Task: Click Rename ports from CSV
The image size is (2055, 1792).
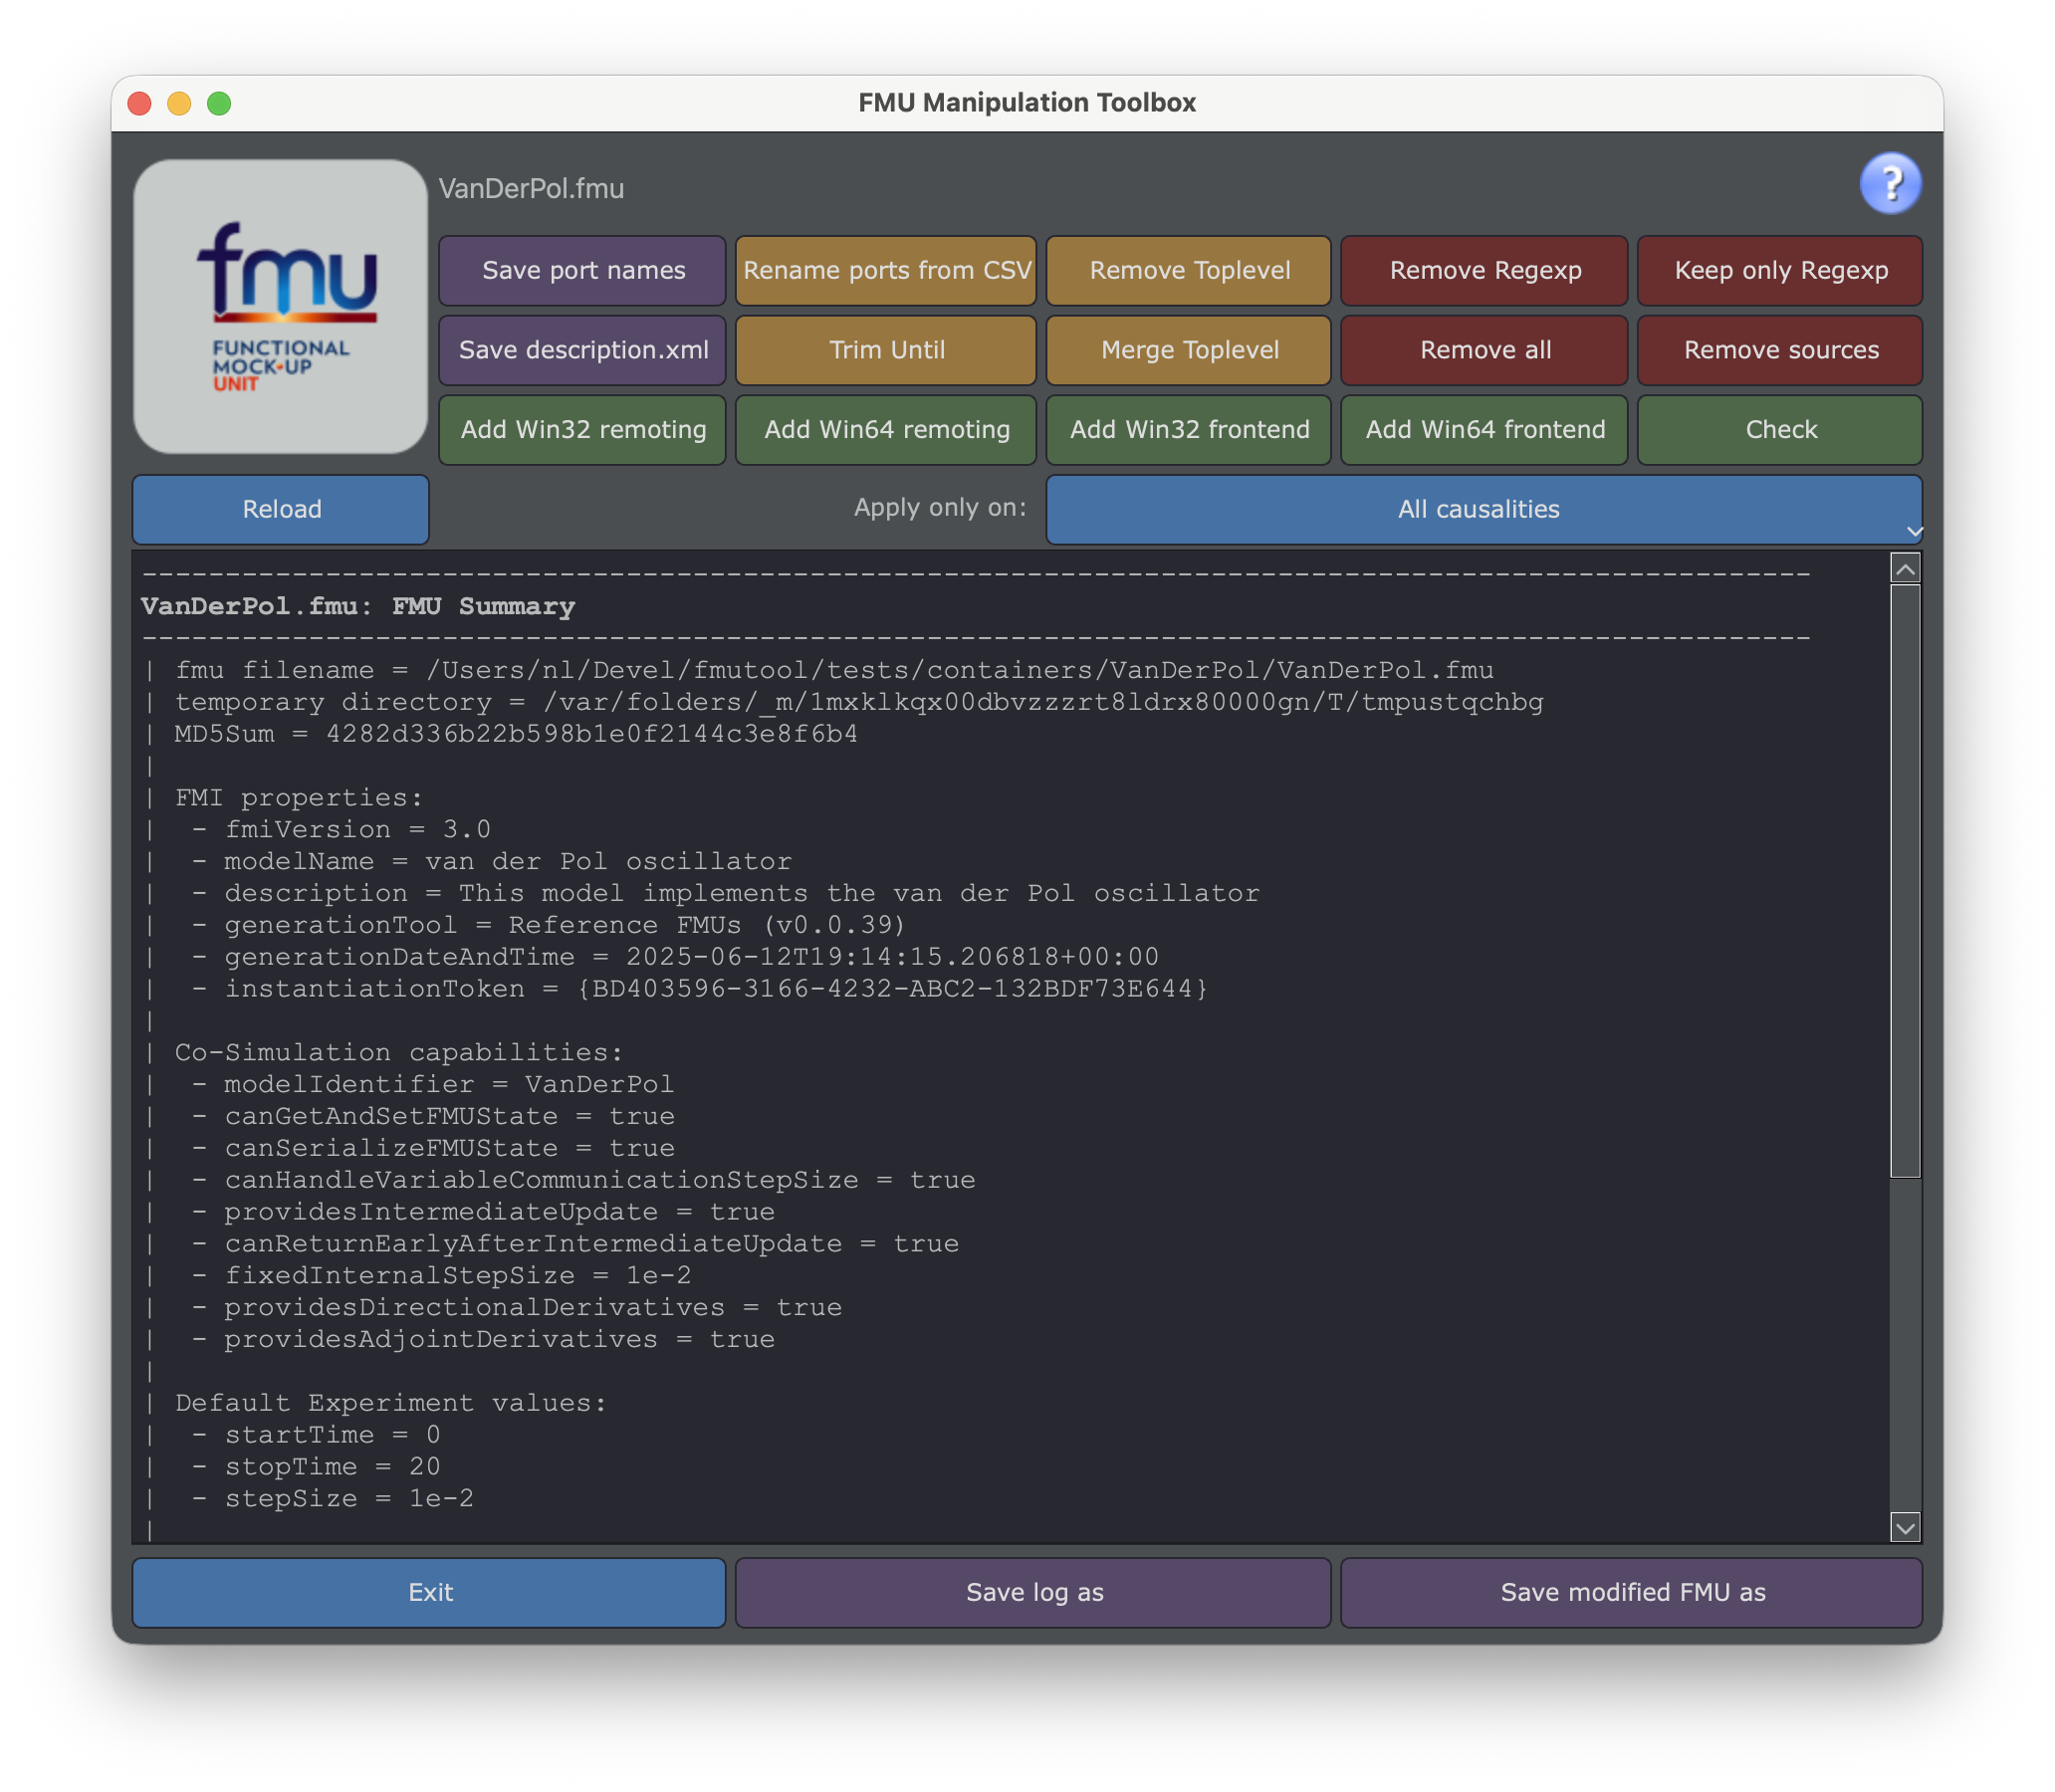Action: click(886, 270)
